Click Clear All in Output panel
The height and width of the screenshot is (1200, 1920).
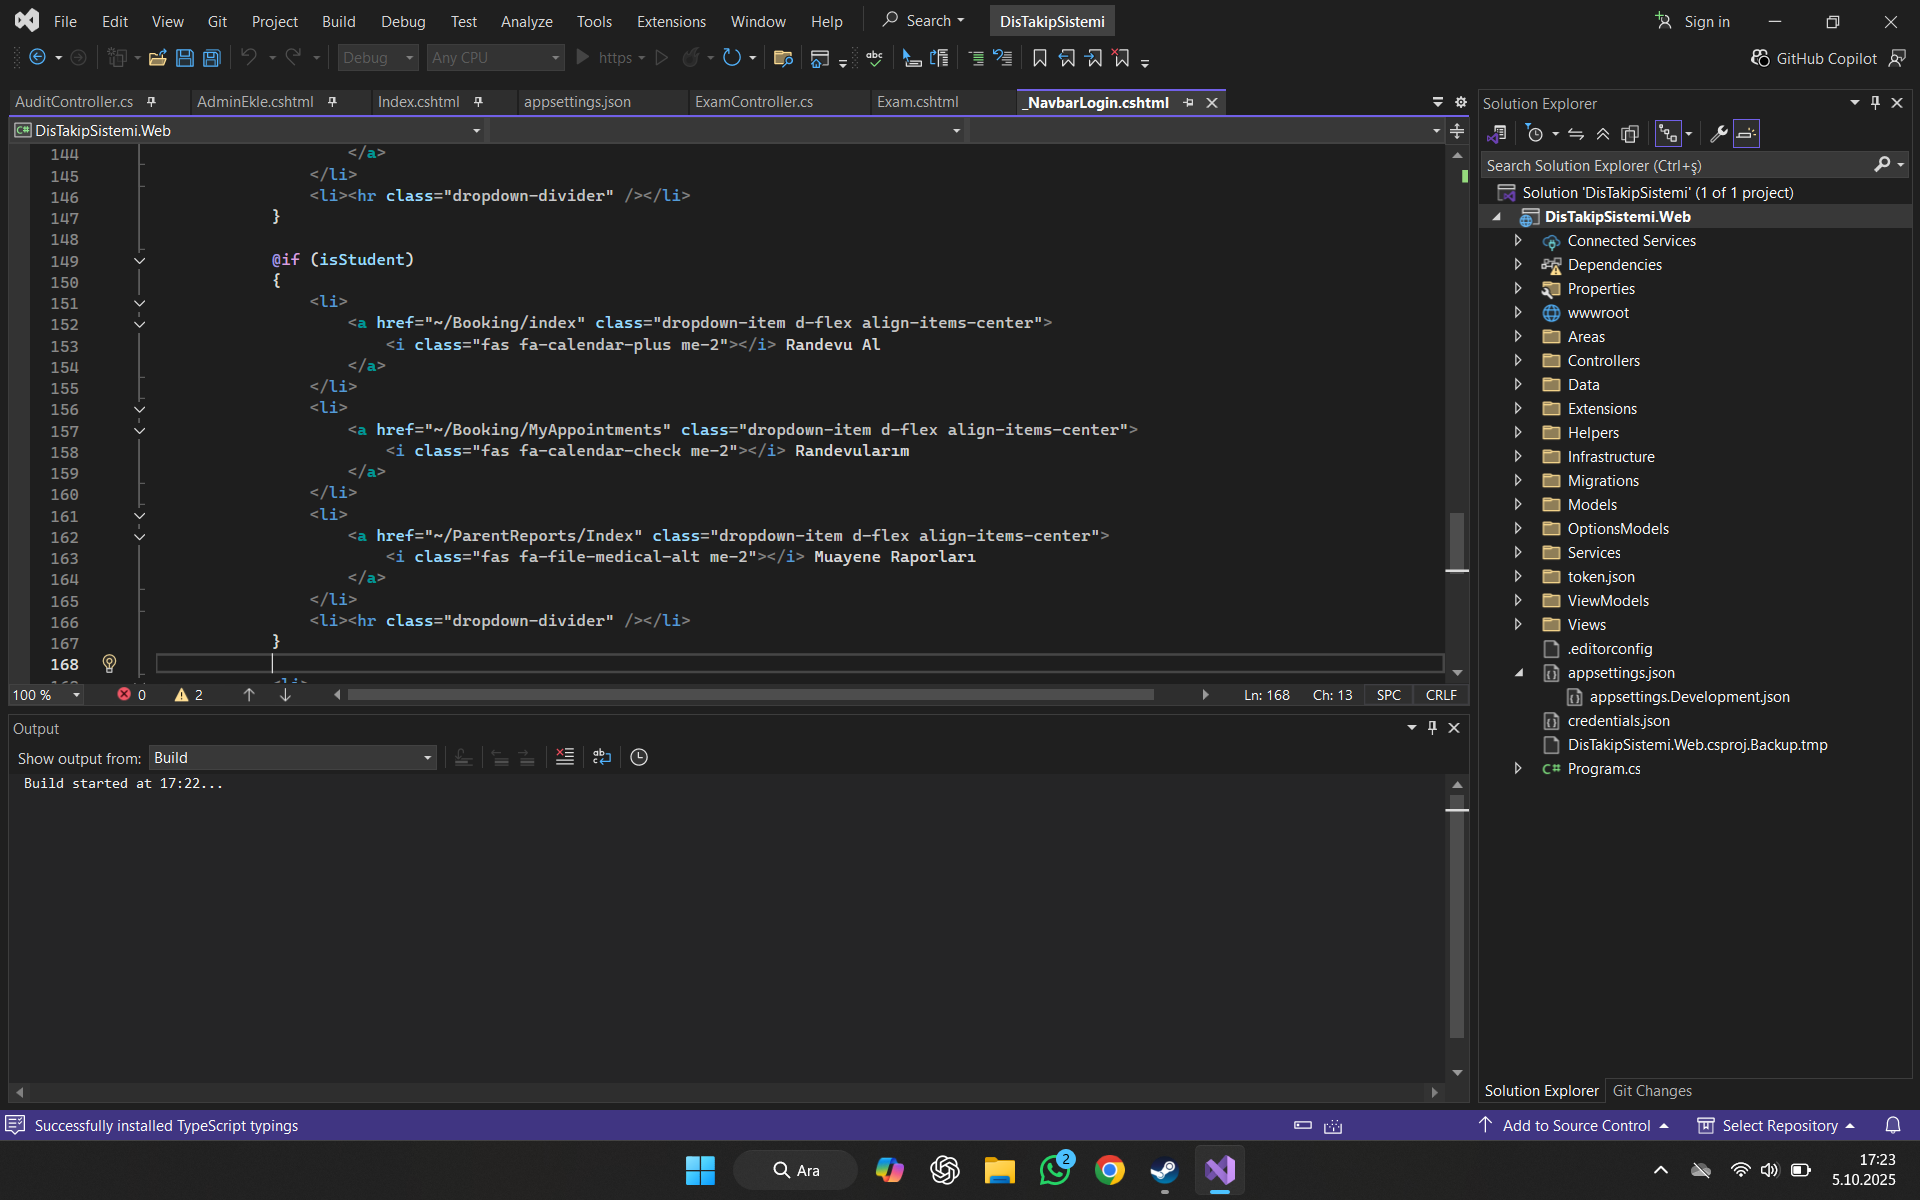point(565,757)
